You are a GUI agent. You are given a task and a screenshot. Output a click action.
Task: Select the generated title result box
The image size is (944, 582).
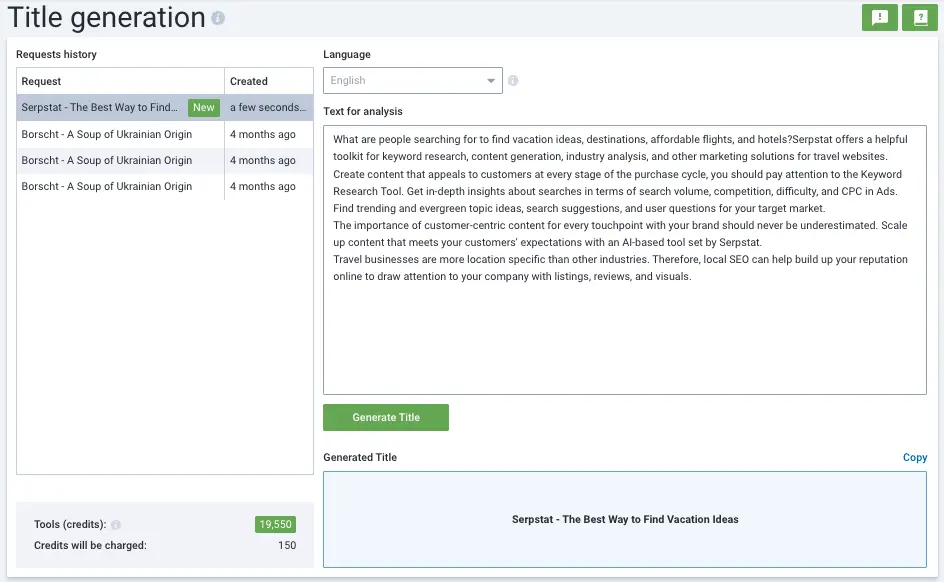coord(625,519)
